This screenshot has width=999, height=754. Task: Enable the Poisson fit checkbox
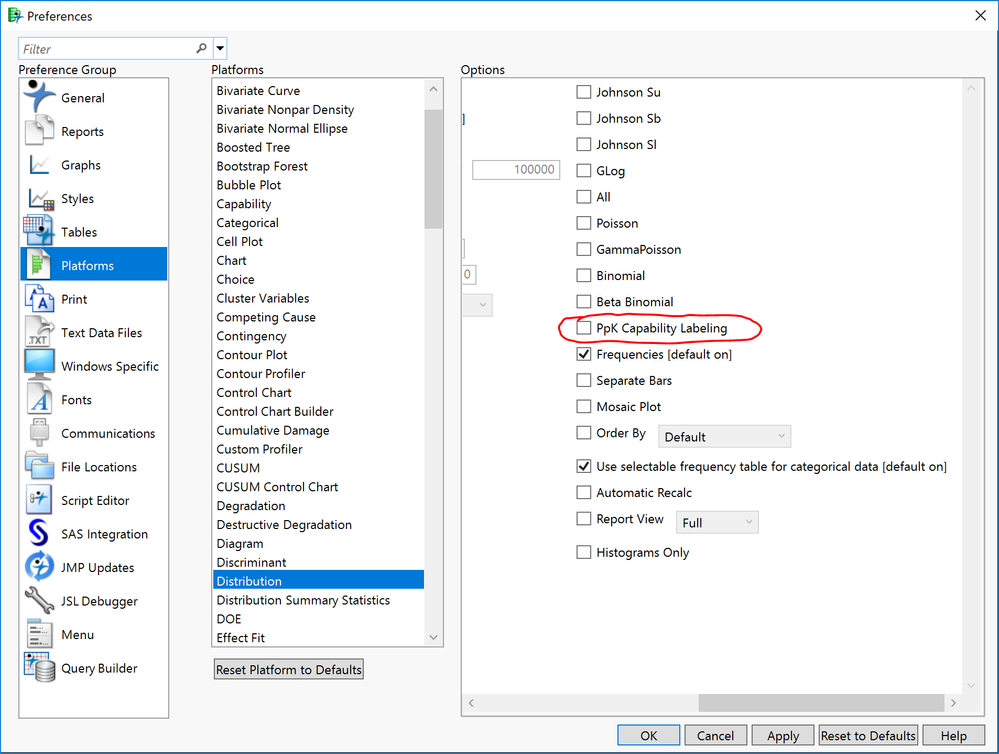point(584,222)
